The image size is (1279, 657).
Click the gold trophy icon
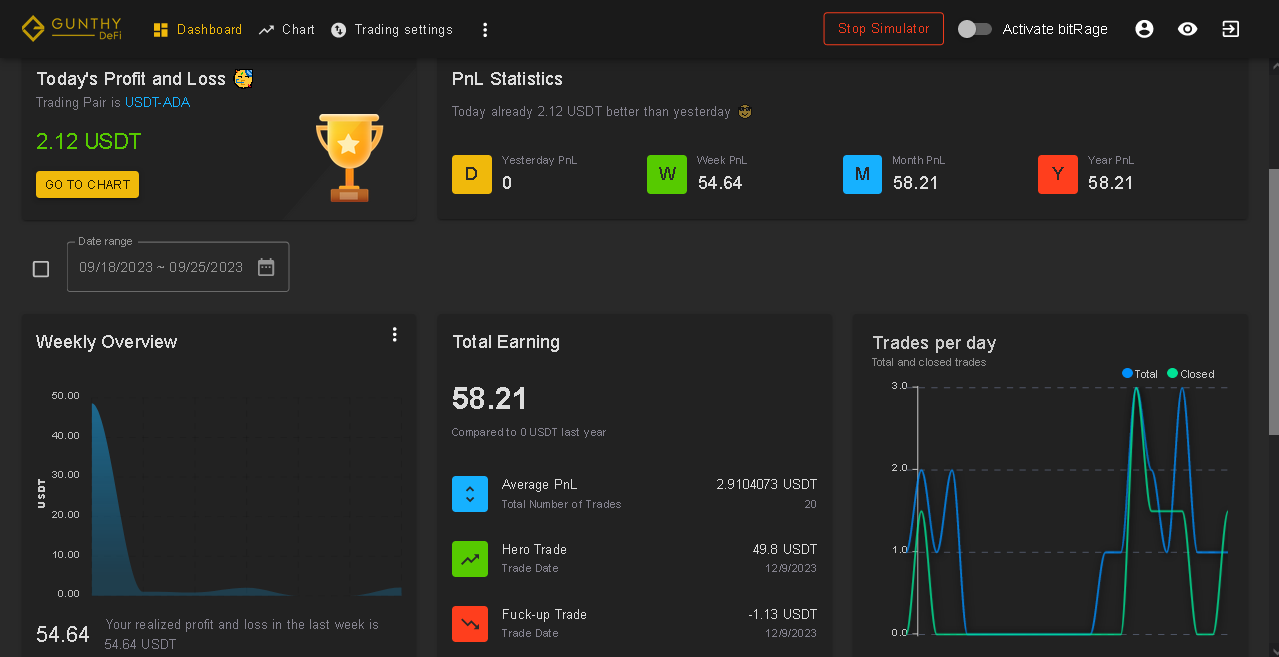(x=349, y=156)
